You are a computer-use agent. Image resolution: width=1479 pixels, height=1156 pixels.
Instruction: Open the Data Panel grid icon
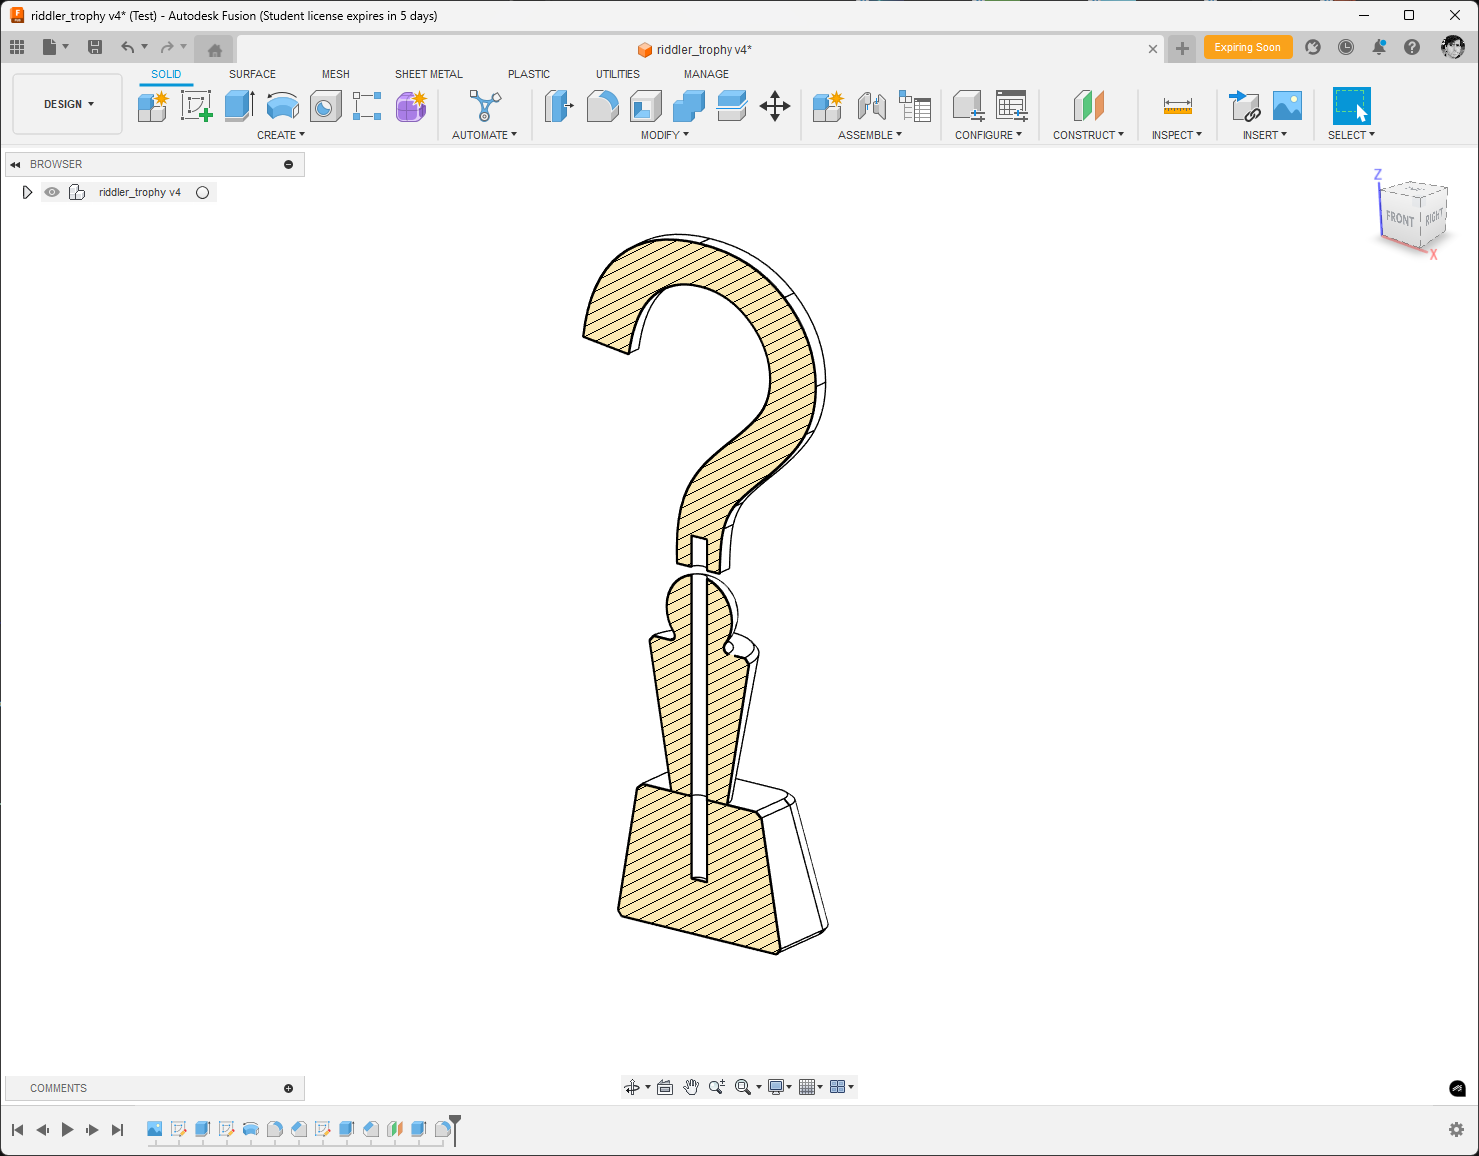click(17, 47)
